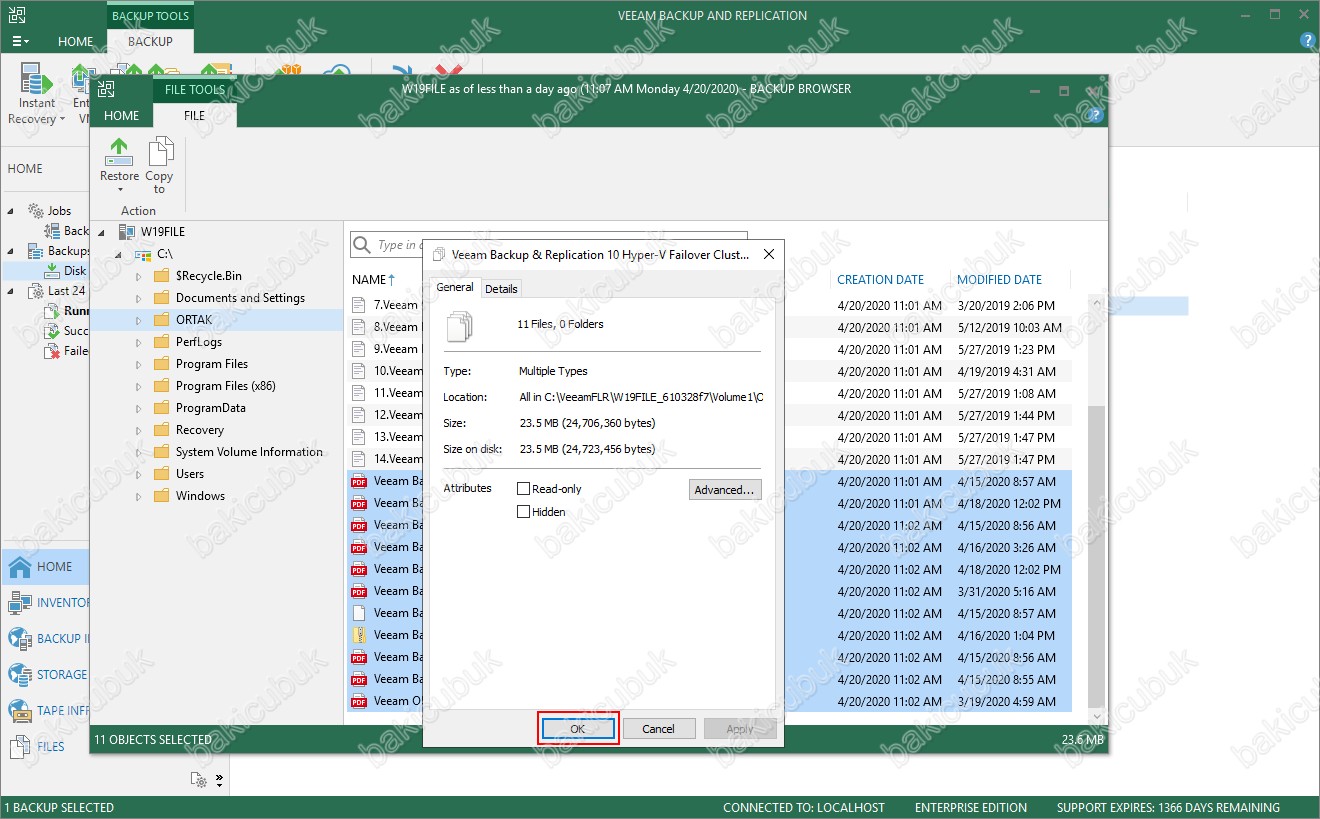Click the Restore icon in Backup Browser
Viewport: 1320px width, 819px height.
click(x=119, y=152)
